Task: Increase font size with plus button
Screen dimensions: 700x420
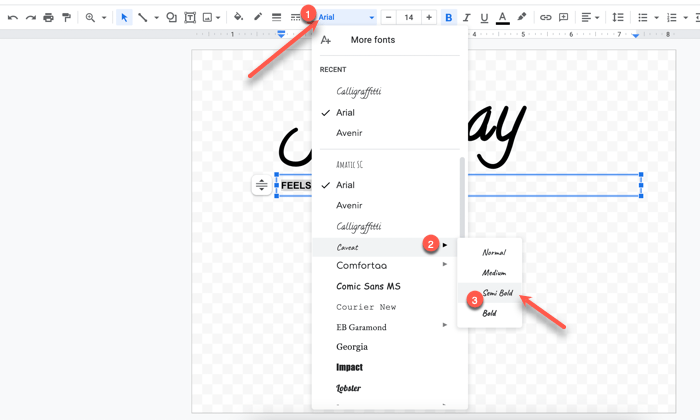Action: tap(429, 17)
